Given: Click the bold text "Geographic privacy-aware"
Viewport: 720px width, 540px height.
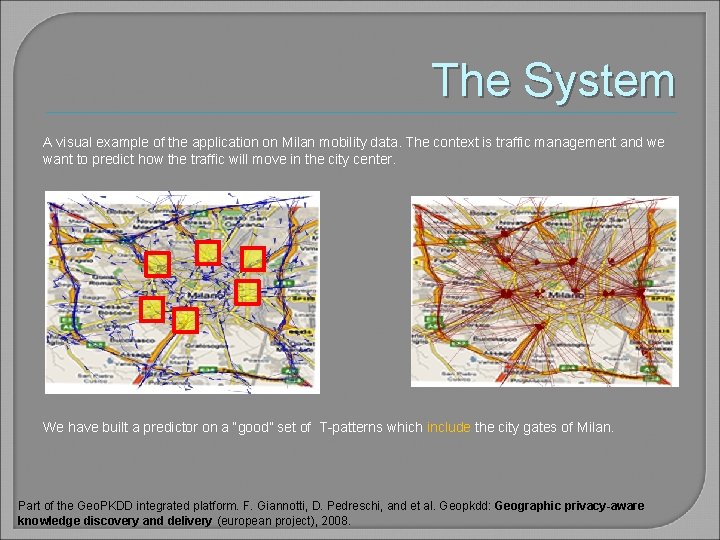Looking at the screenshot, I should [x=569, y=506].
